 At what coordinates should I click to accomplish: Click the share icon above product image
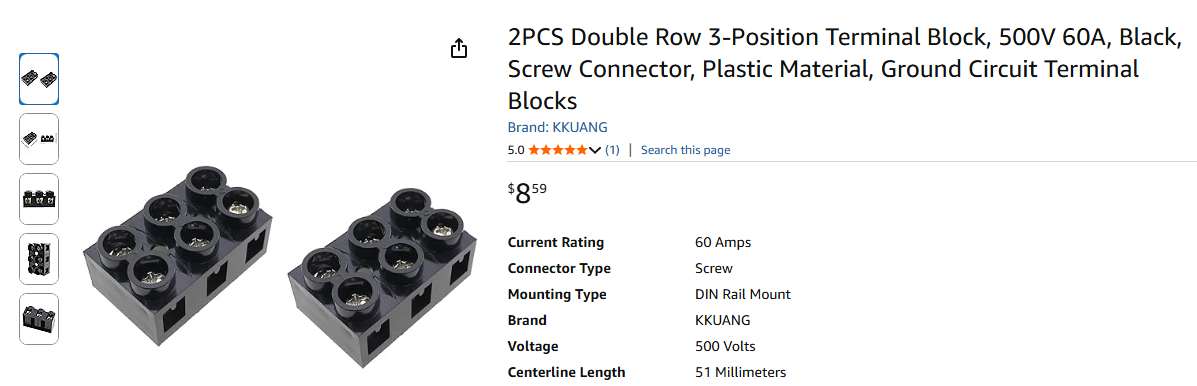(x=458, y=49)
